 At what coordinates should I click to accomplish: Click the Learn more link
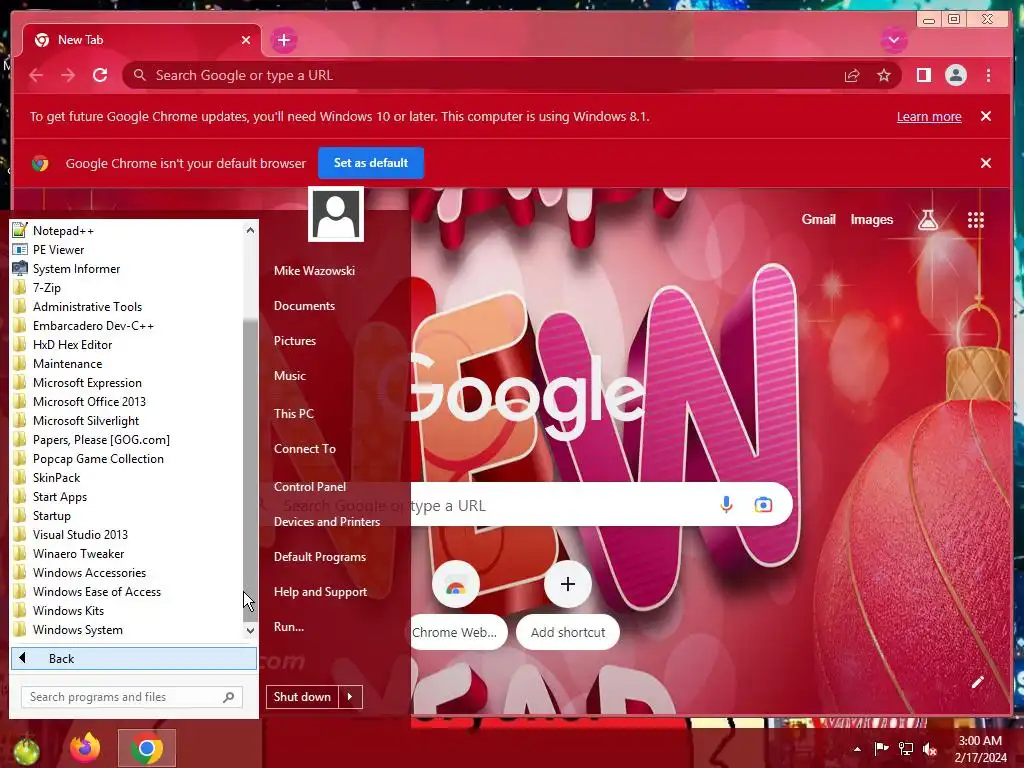click(x=929, y=116)
